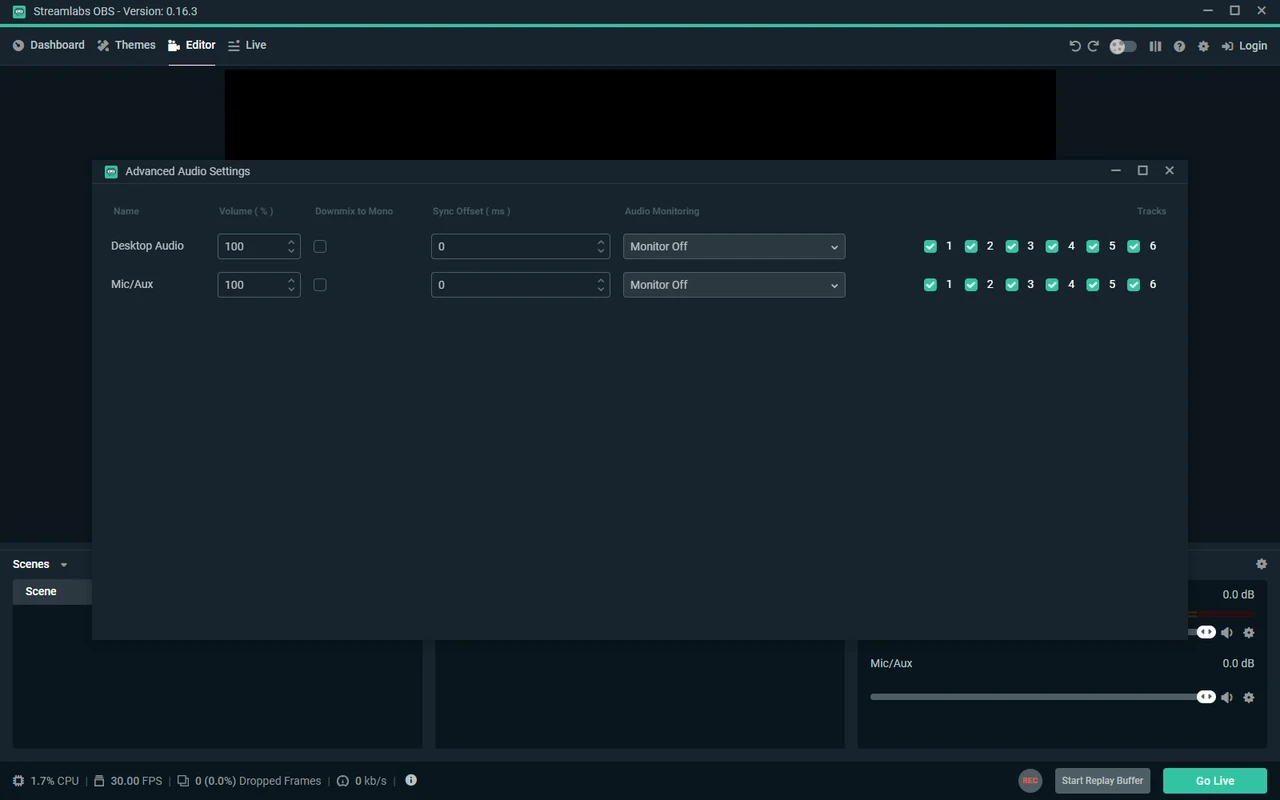This screenshot has width=1280, height=800.
Task: Open the help question mark icon
Action: (1179, 46)
